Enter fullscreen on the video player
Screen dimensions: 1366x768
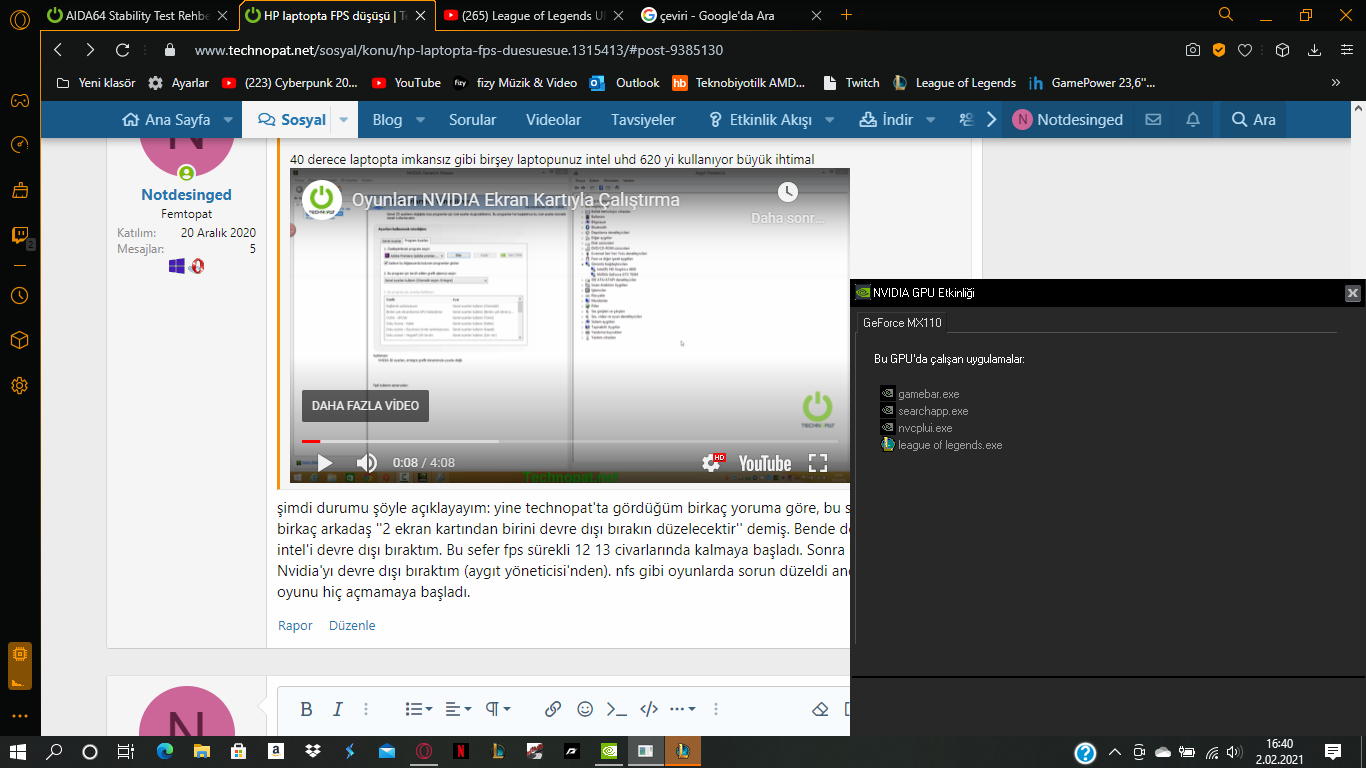[818, 463]
